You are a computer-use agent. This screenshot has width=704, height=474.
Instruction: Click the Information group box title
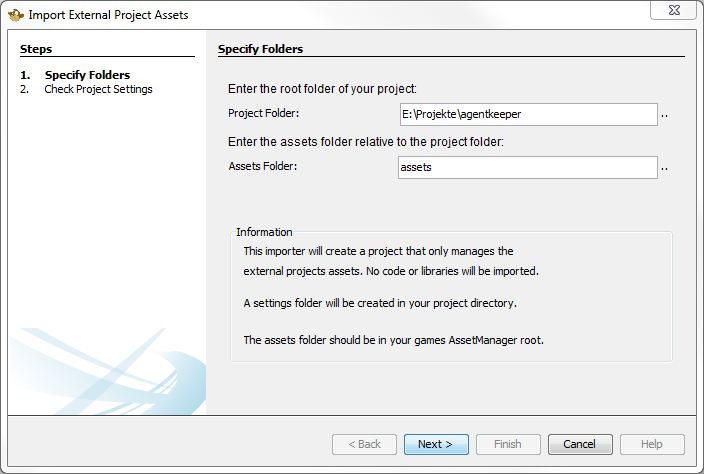coord(264,232)
